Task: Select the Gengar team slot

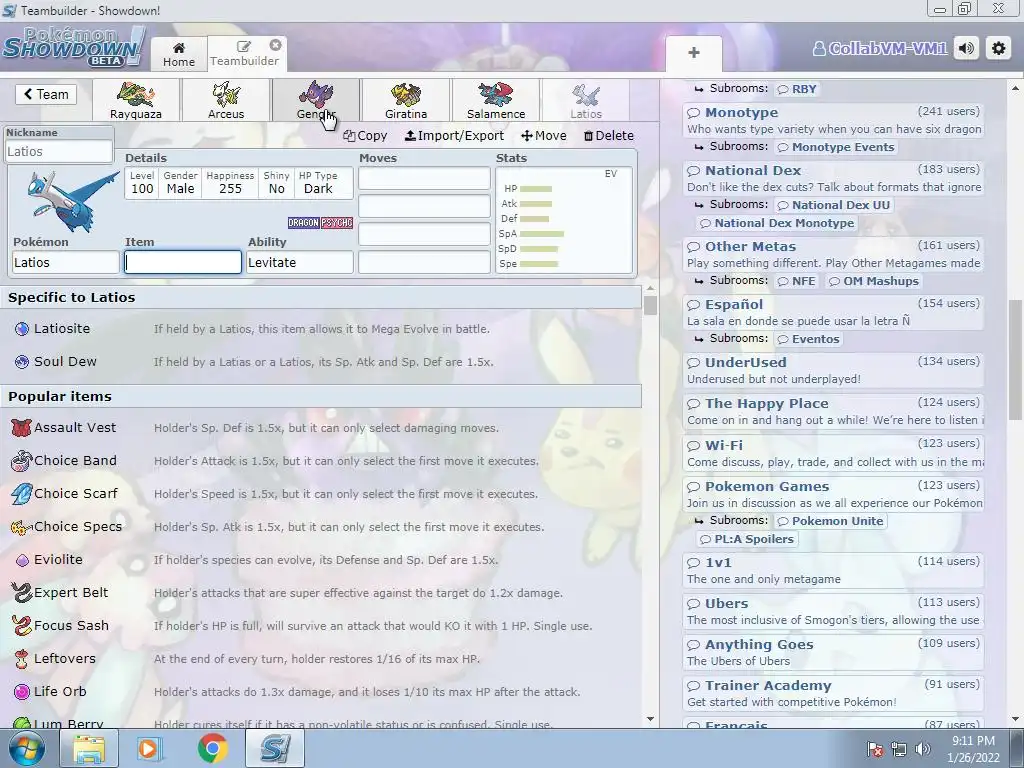Action: [316, 100]
